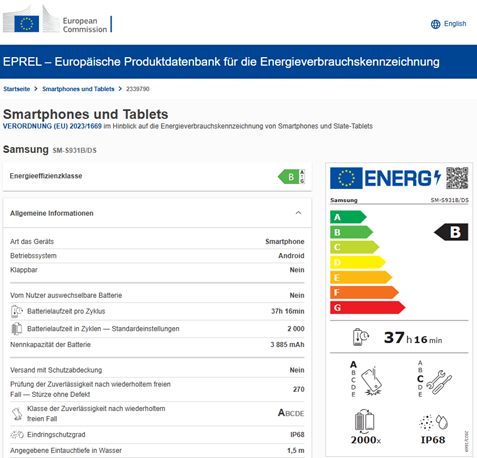Click red G class bar on label
Screen dimensions: 477x458
[x=368, y=307]
